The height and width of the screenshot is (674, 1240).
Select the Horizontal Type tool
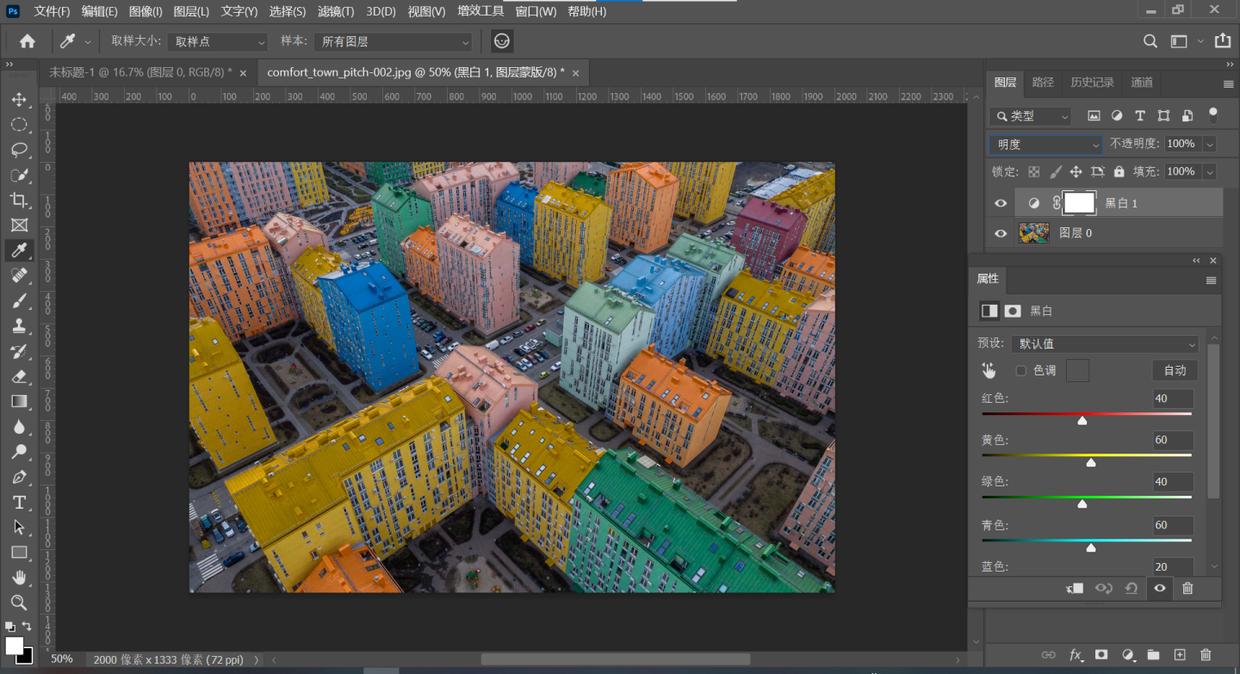(x=19, y=502)
